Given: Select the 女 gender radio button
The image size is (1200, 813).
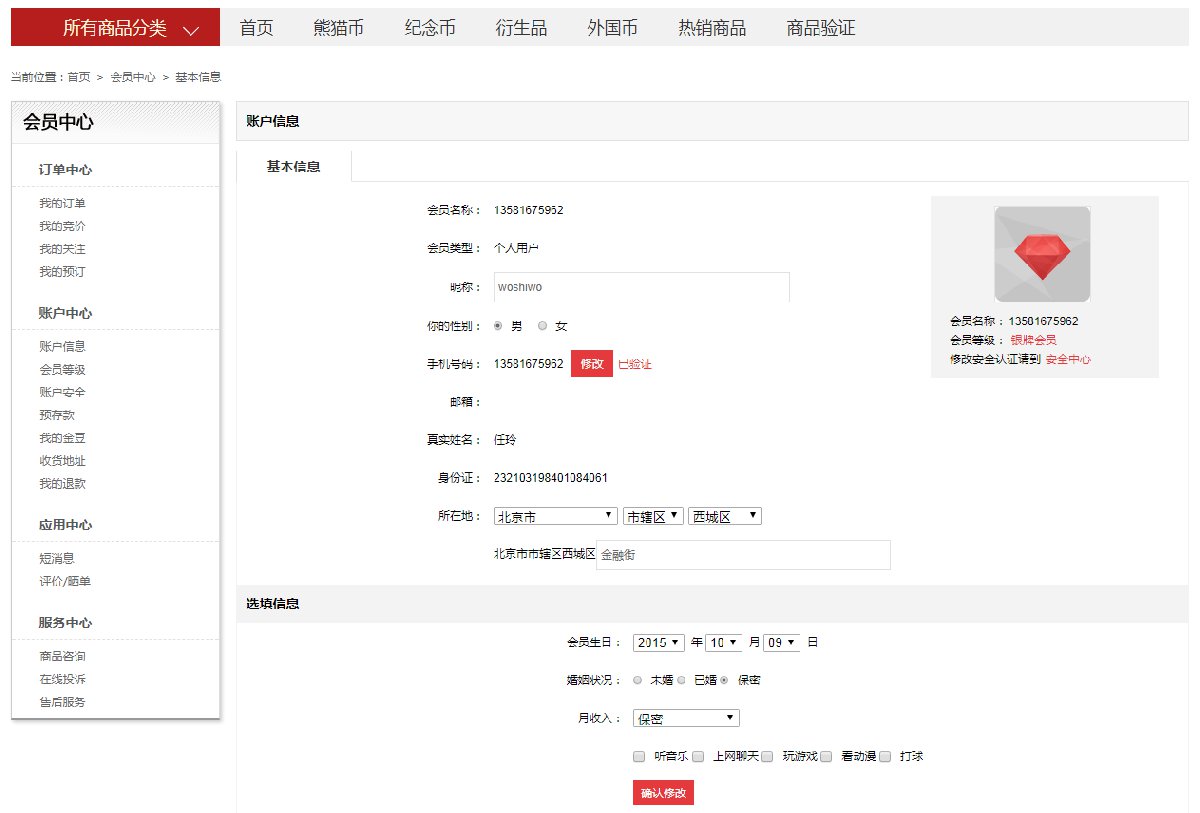Looking at the screenshot, I should (x=543, y=326).
